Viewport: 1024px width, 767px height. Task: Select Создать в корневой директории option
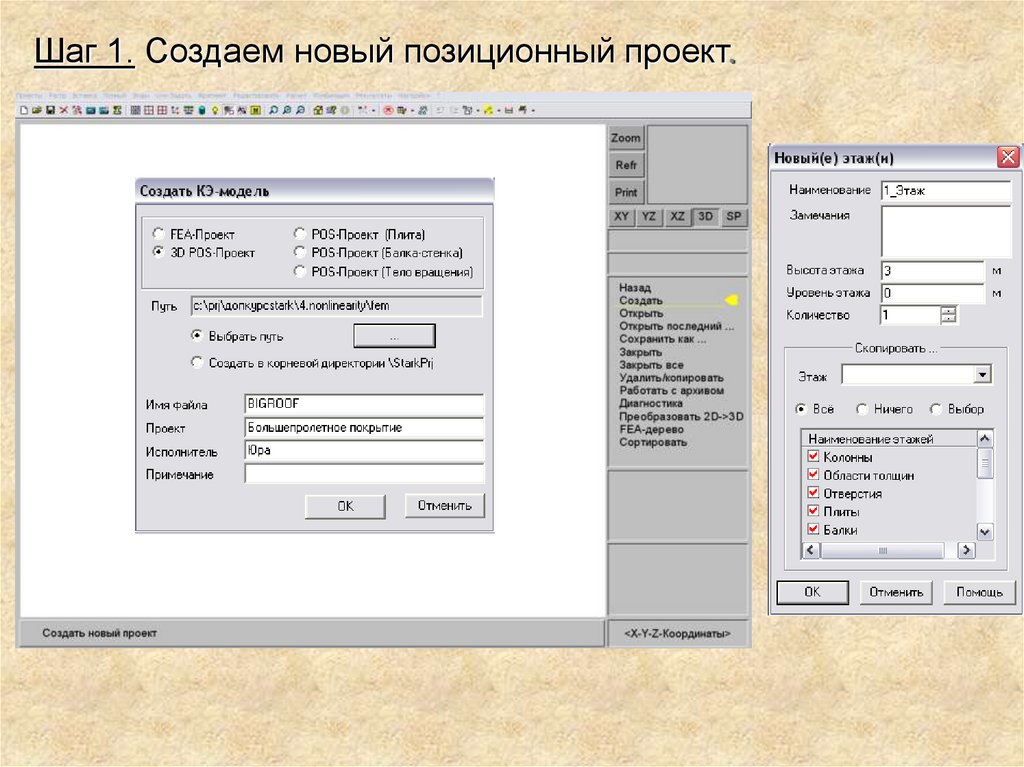197,362
